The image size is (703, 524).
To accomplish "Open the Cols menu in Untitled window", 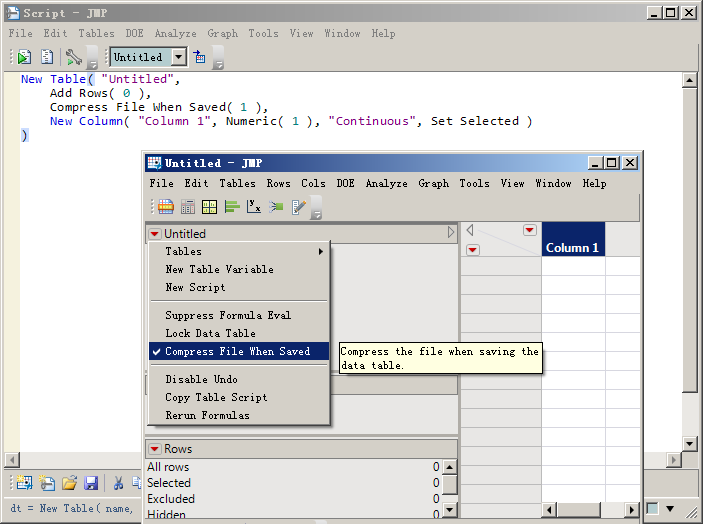I will tap(313, 183).
